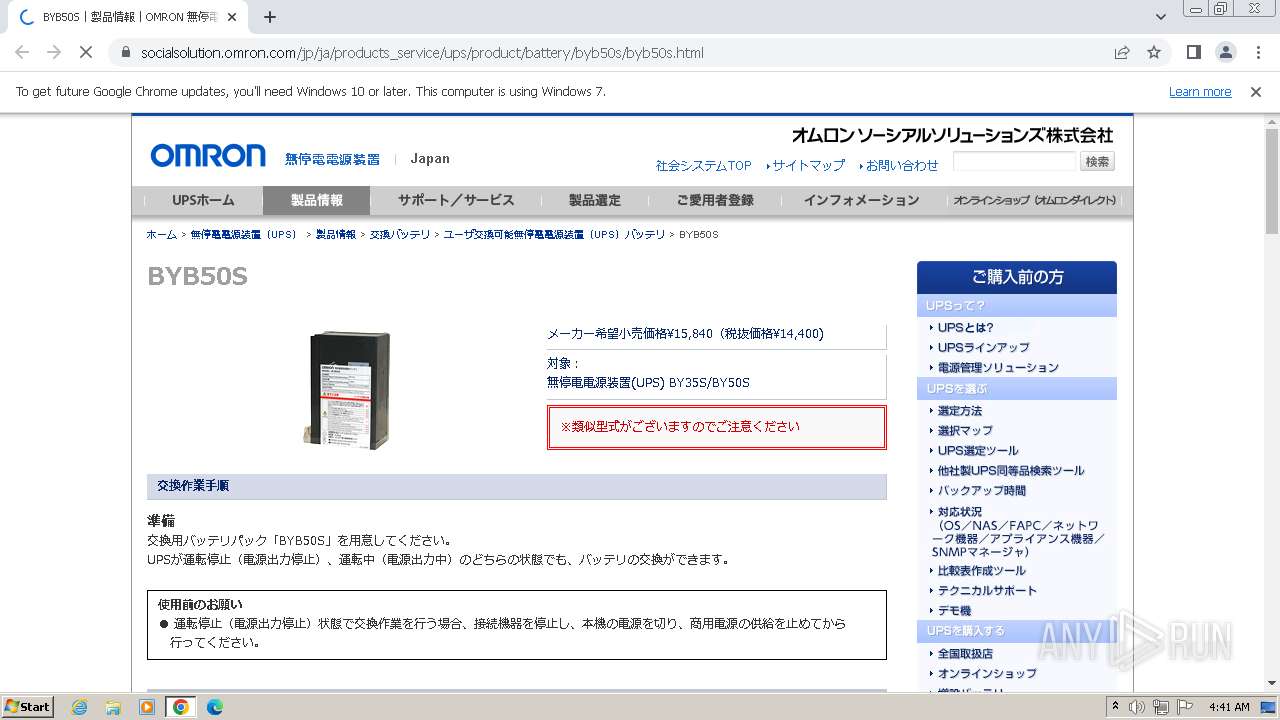Open サイトマップ link
The width and height of the screenshot is (1280, 720).
807,165
